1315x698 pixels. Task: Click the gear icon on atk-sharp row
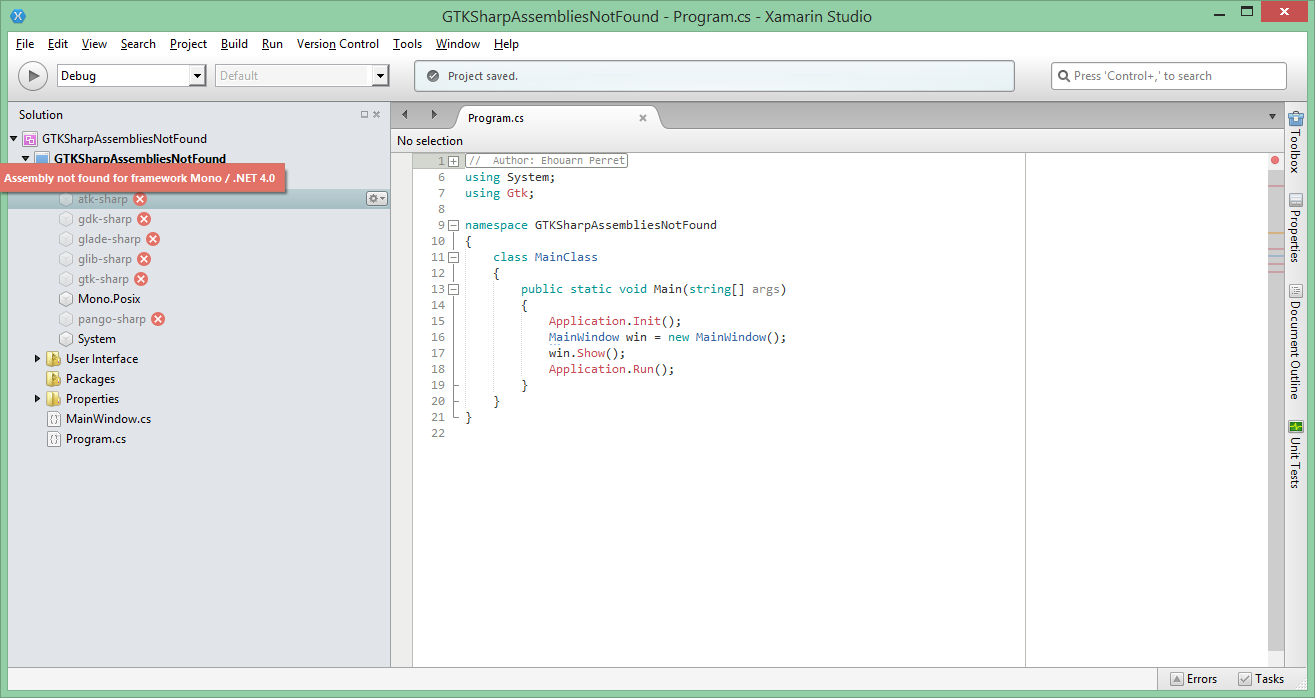click(376, 199)
